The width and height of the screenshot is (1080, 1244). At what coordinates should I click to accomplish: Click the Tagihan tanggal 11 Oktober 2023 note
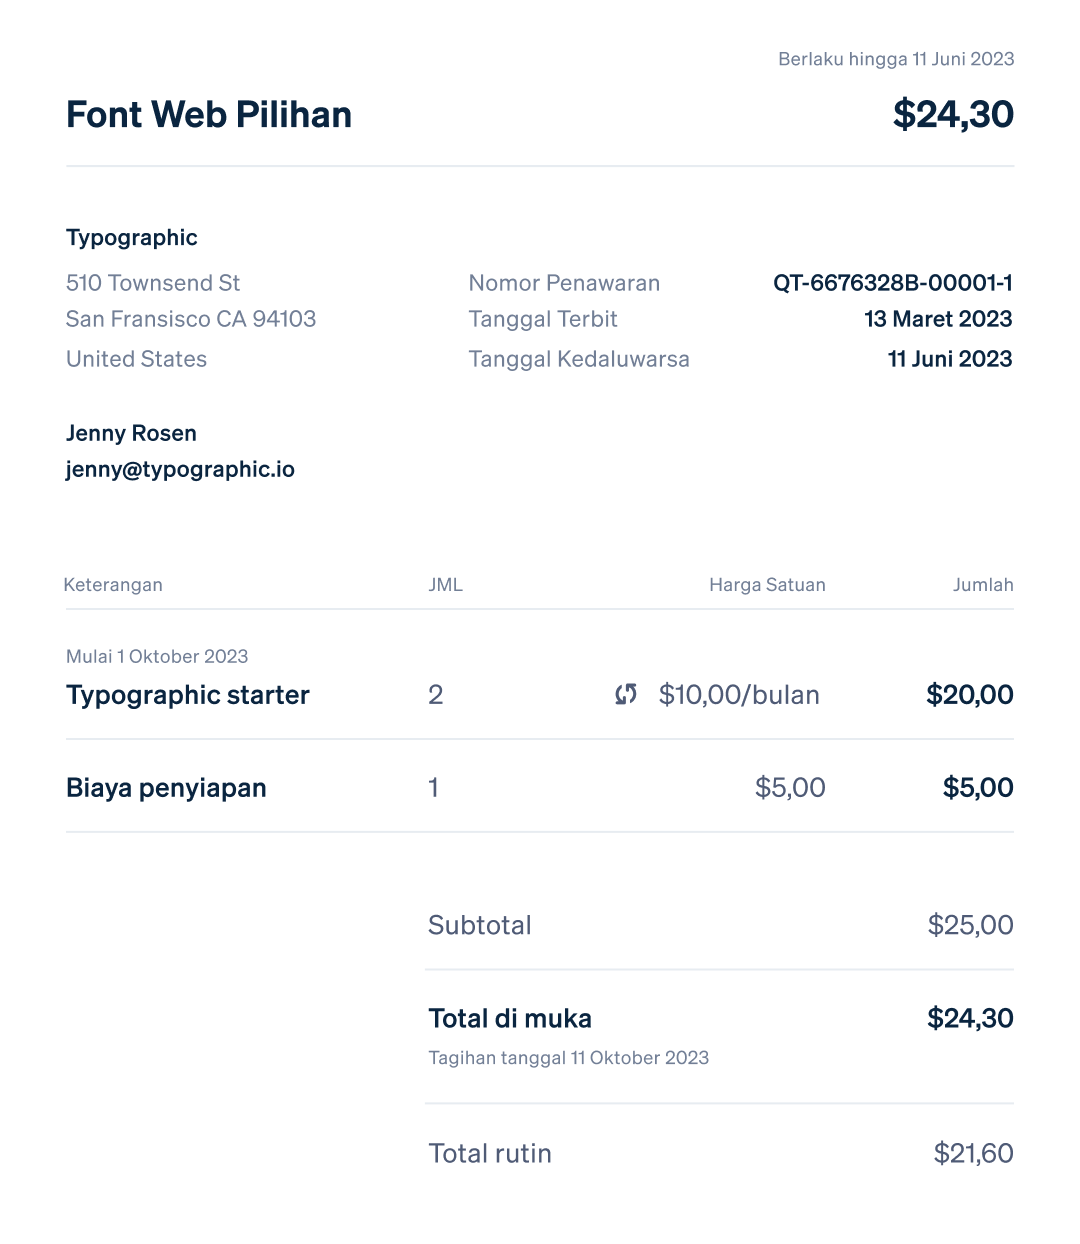coord(568,1058)
